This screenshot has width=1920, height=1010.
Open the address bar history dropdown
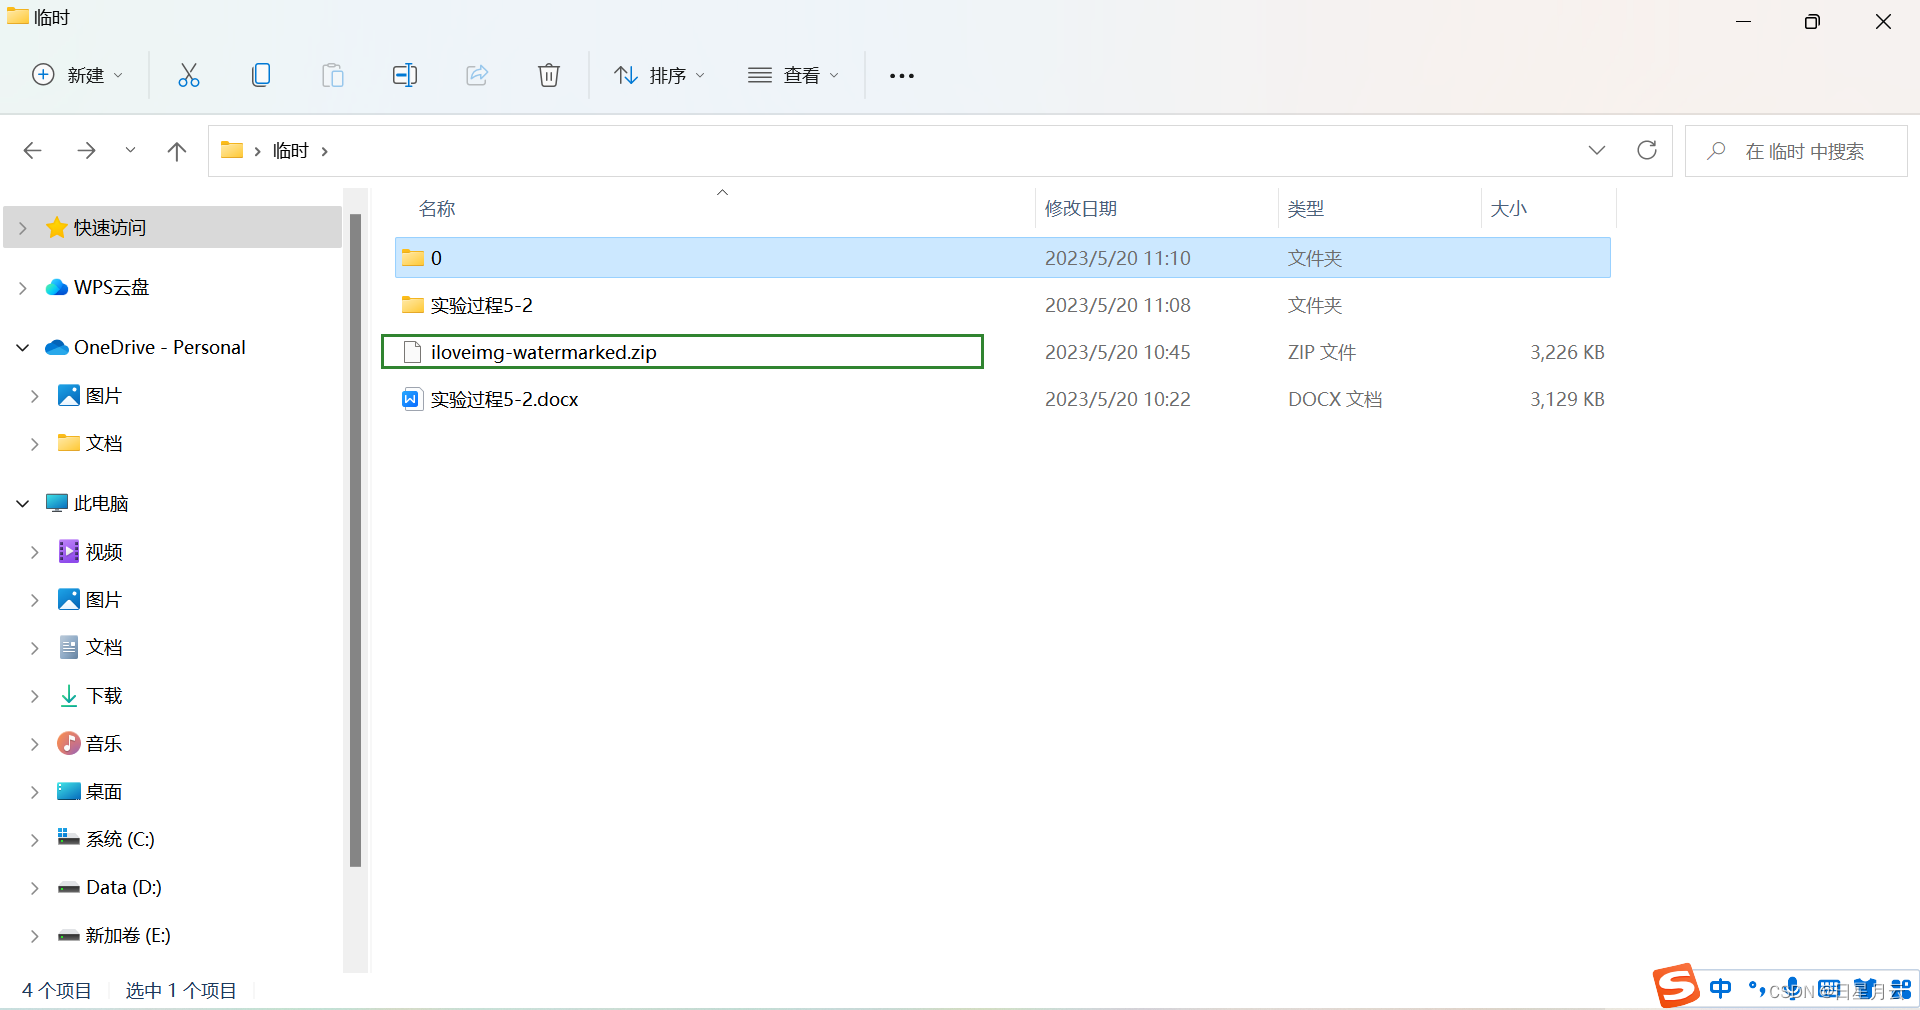coord(1597,150)
